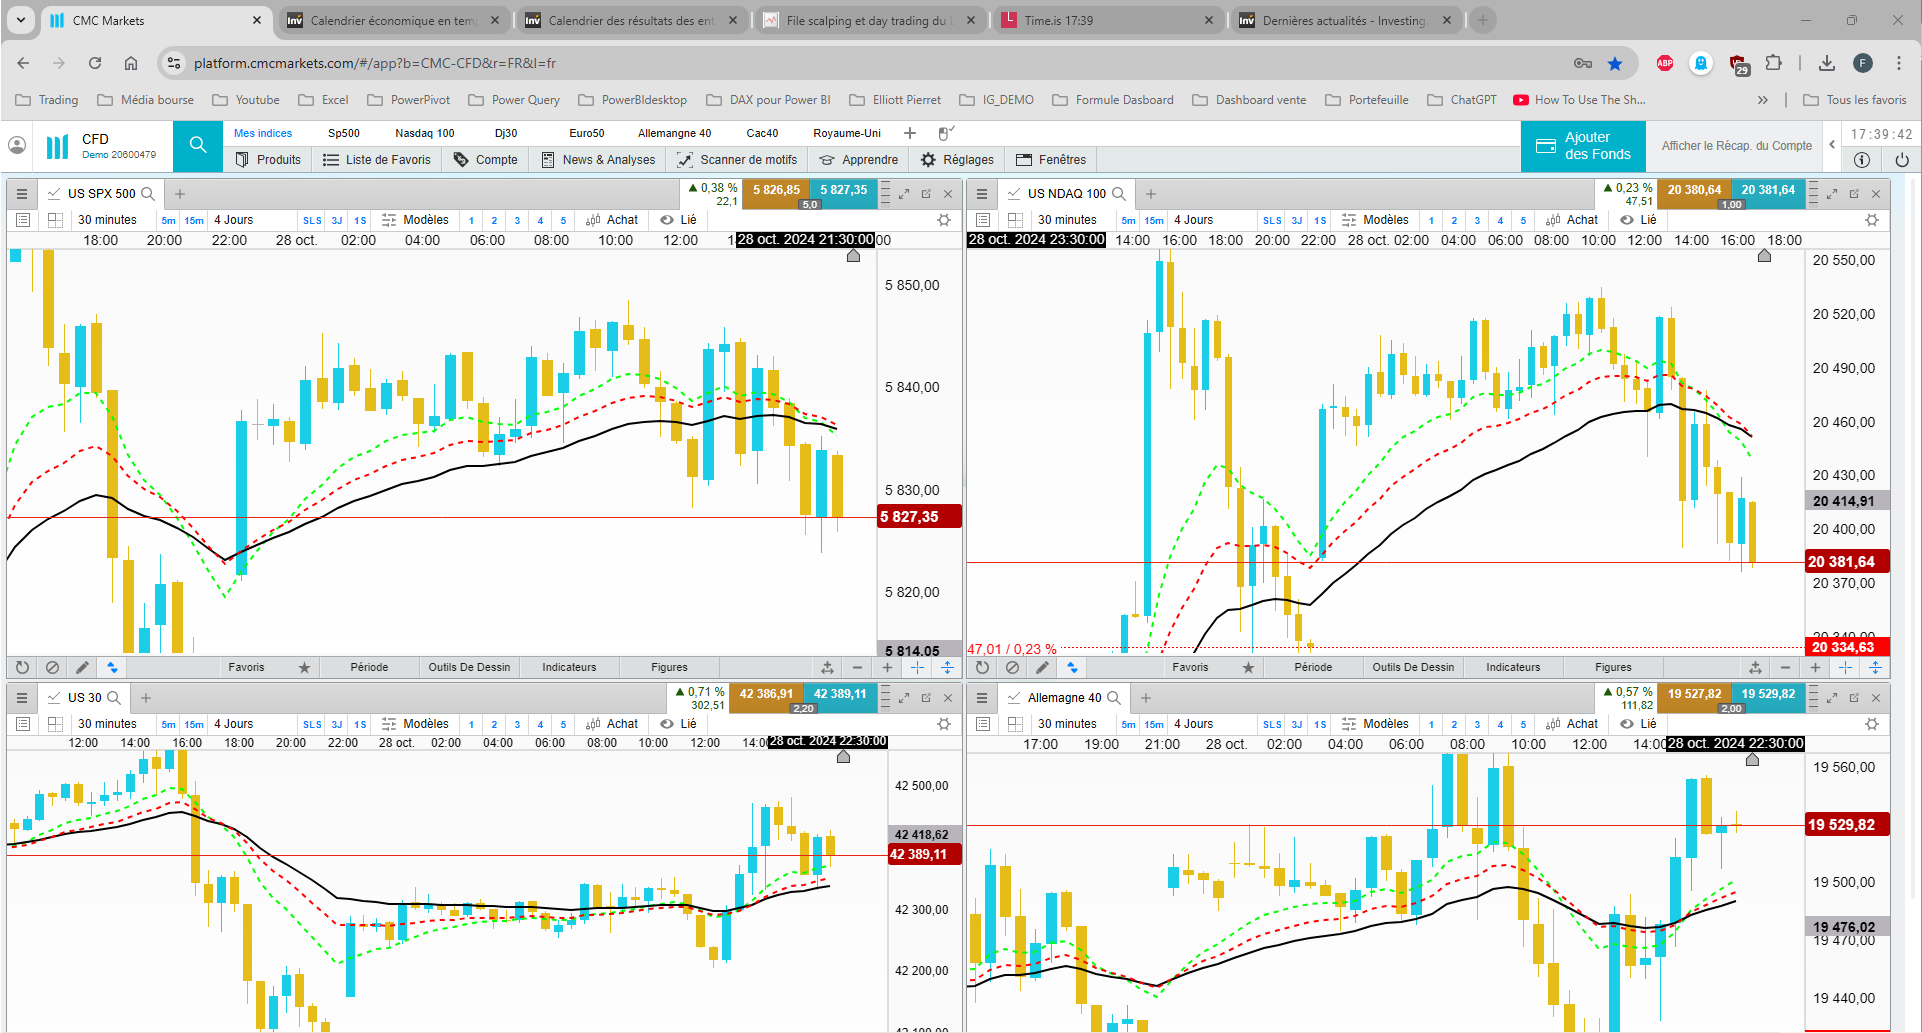Zoom in the SPX chart with plus icon
This screenshot has height=1033, width=1922.
coord(887,667)
